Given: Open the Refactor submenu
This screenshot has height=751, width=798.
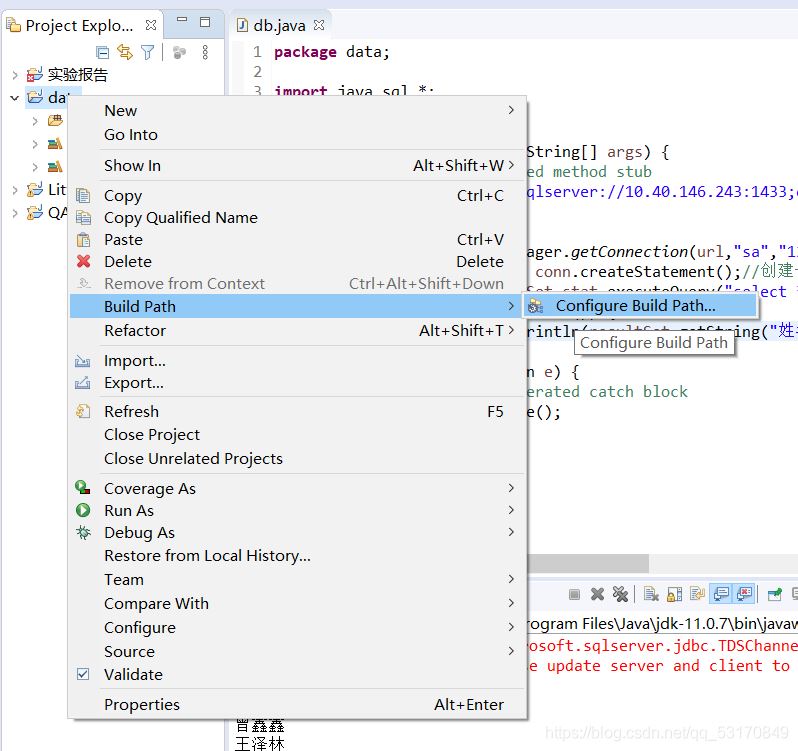Looking at the screenshot, I should pyautogui.click(x=297, y=331).
